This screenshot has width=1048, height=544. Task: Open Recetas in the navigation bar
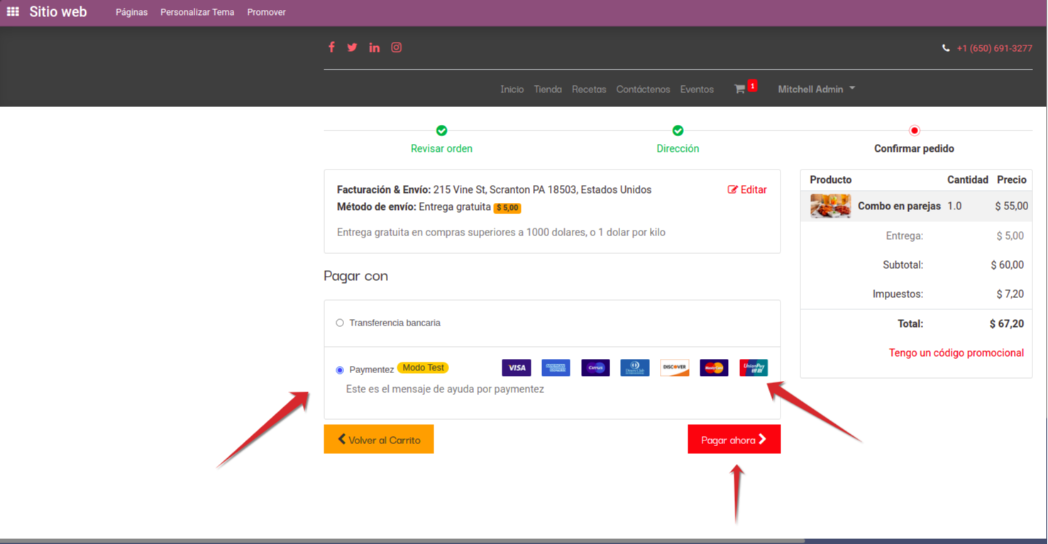pyautogui.click(x=589, y=89)
